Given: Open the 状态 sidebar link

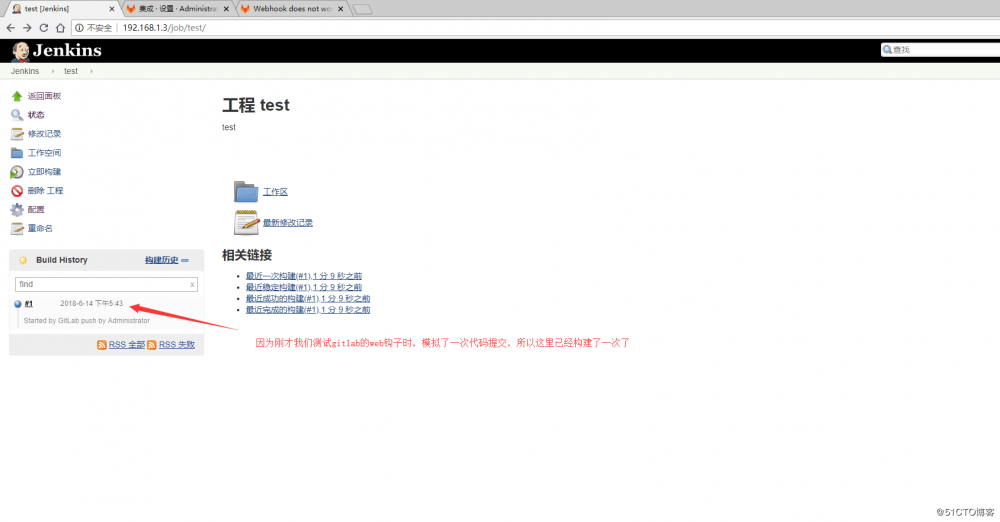Looking at the screenshot, I should 36,115.
